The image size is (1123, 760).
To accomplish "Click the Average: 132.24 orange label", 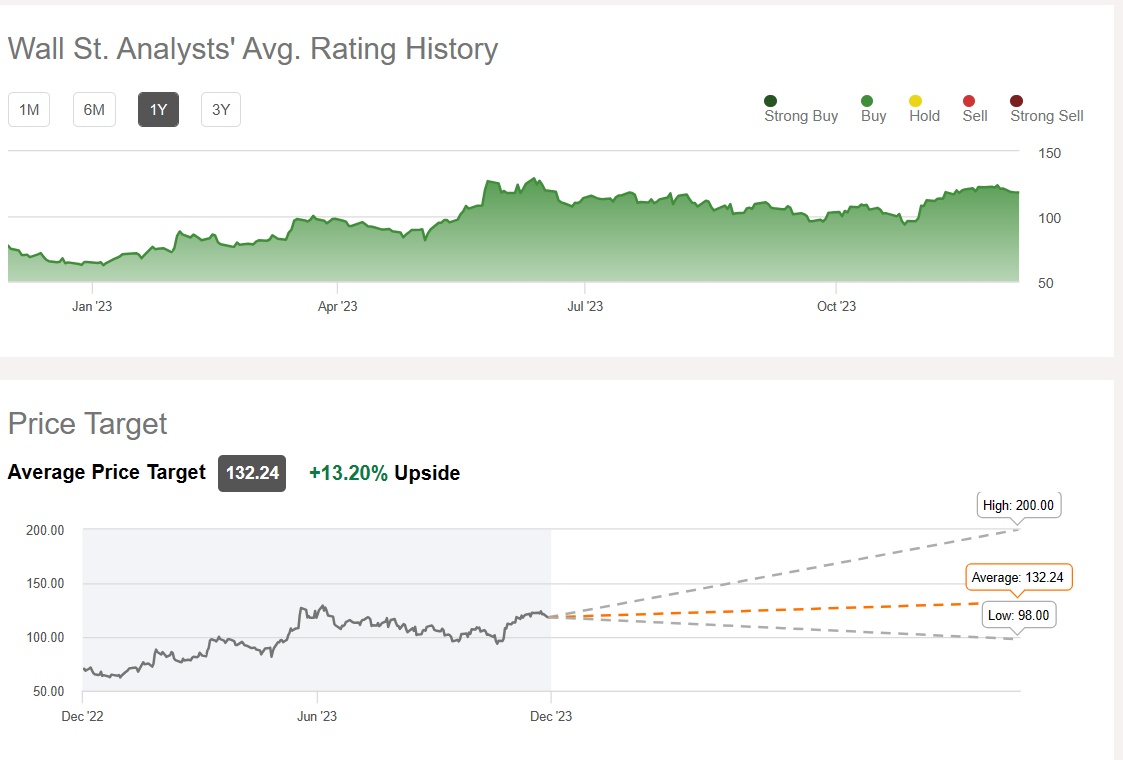I will (x=1018, y=577).
